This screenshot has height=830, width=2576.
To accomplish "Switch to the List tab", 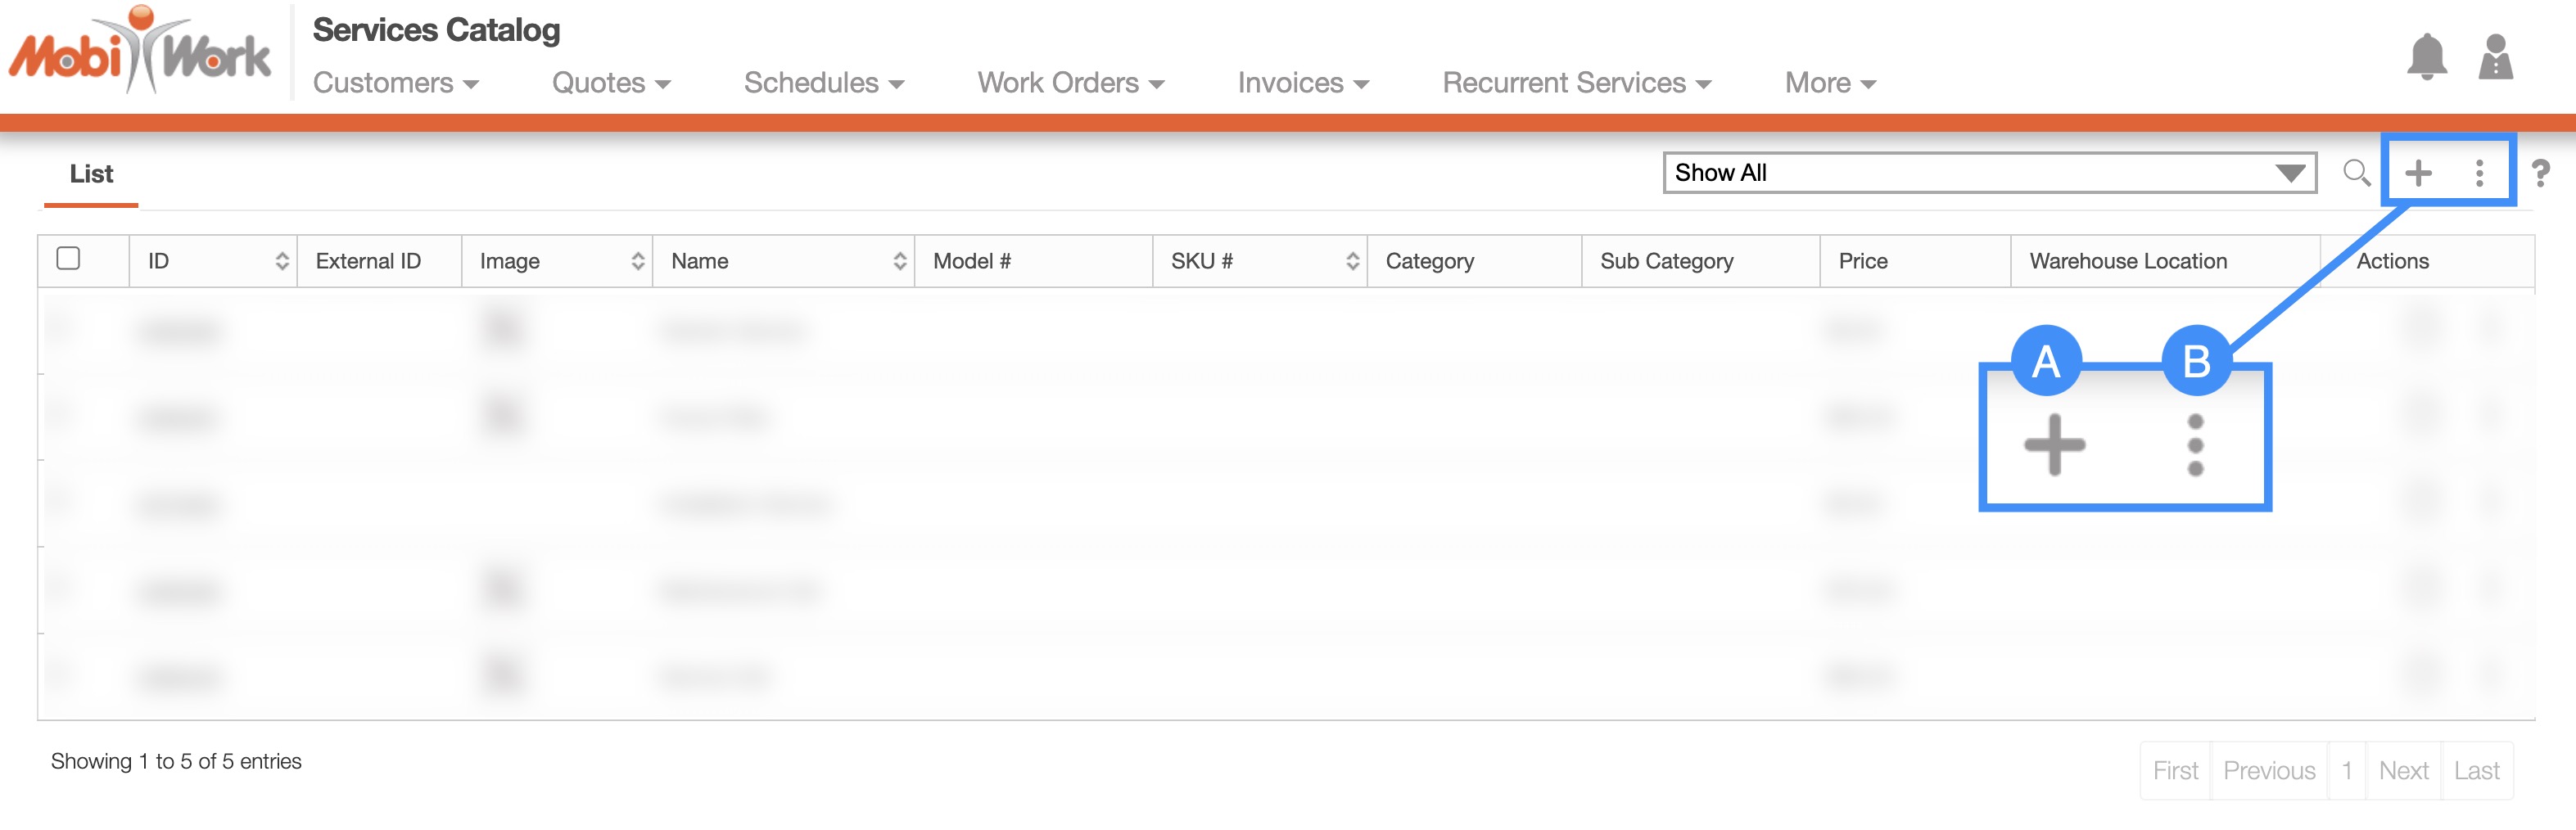I will [91, 174].
